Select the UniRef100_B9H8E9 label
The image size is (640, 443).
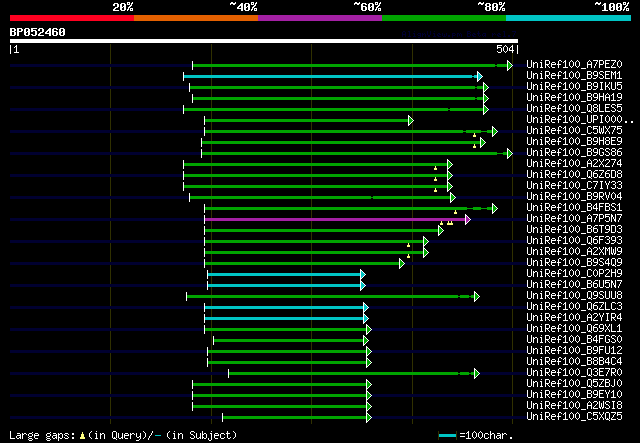pos(574,142)
